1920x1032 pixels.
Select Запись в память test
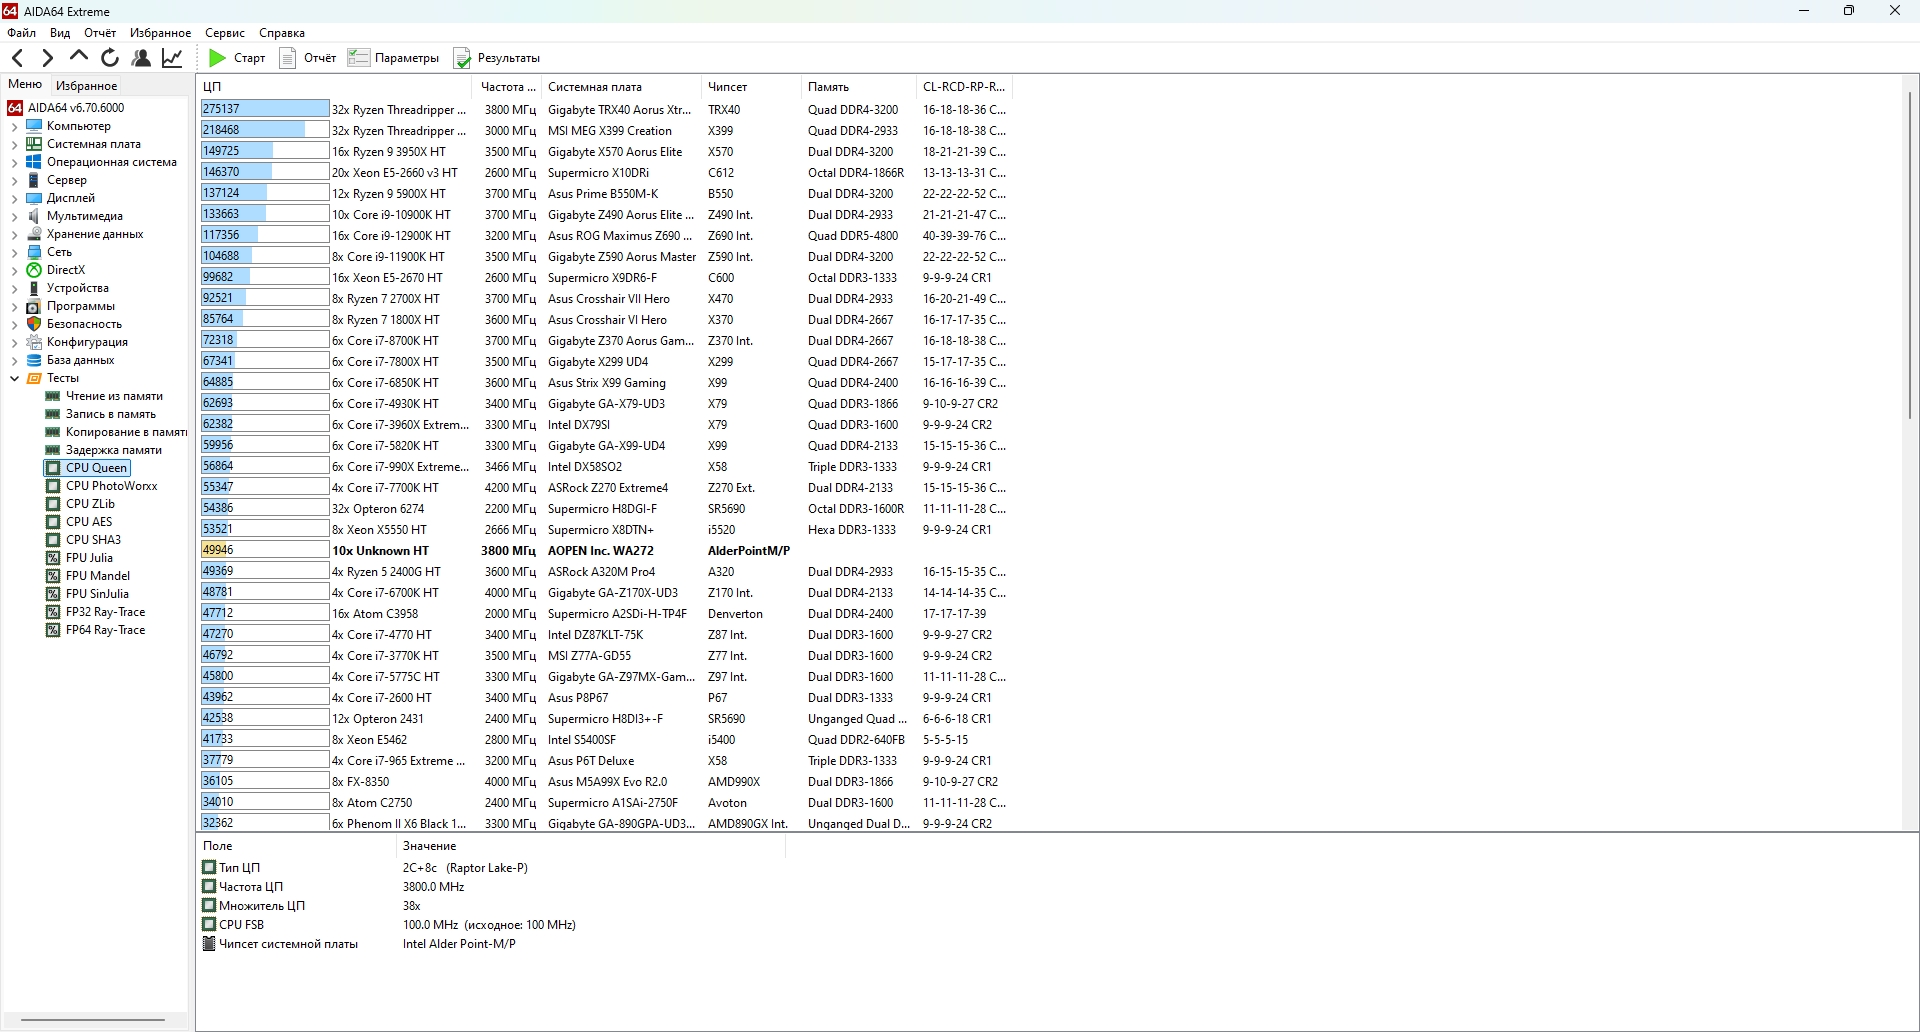(x=111, y=414)
